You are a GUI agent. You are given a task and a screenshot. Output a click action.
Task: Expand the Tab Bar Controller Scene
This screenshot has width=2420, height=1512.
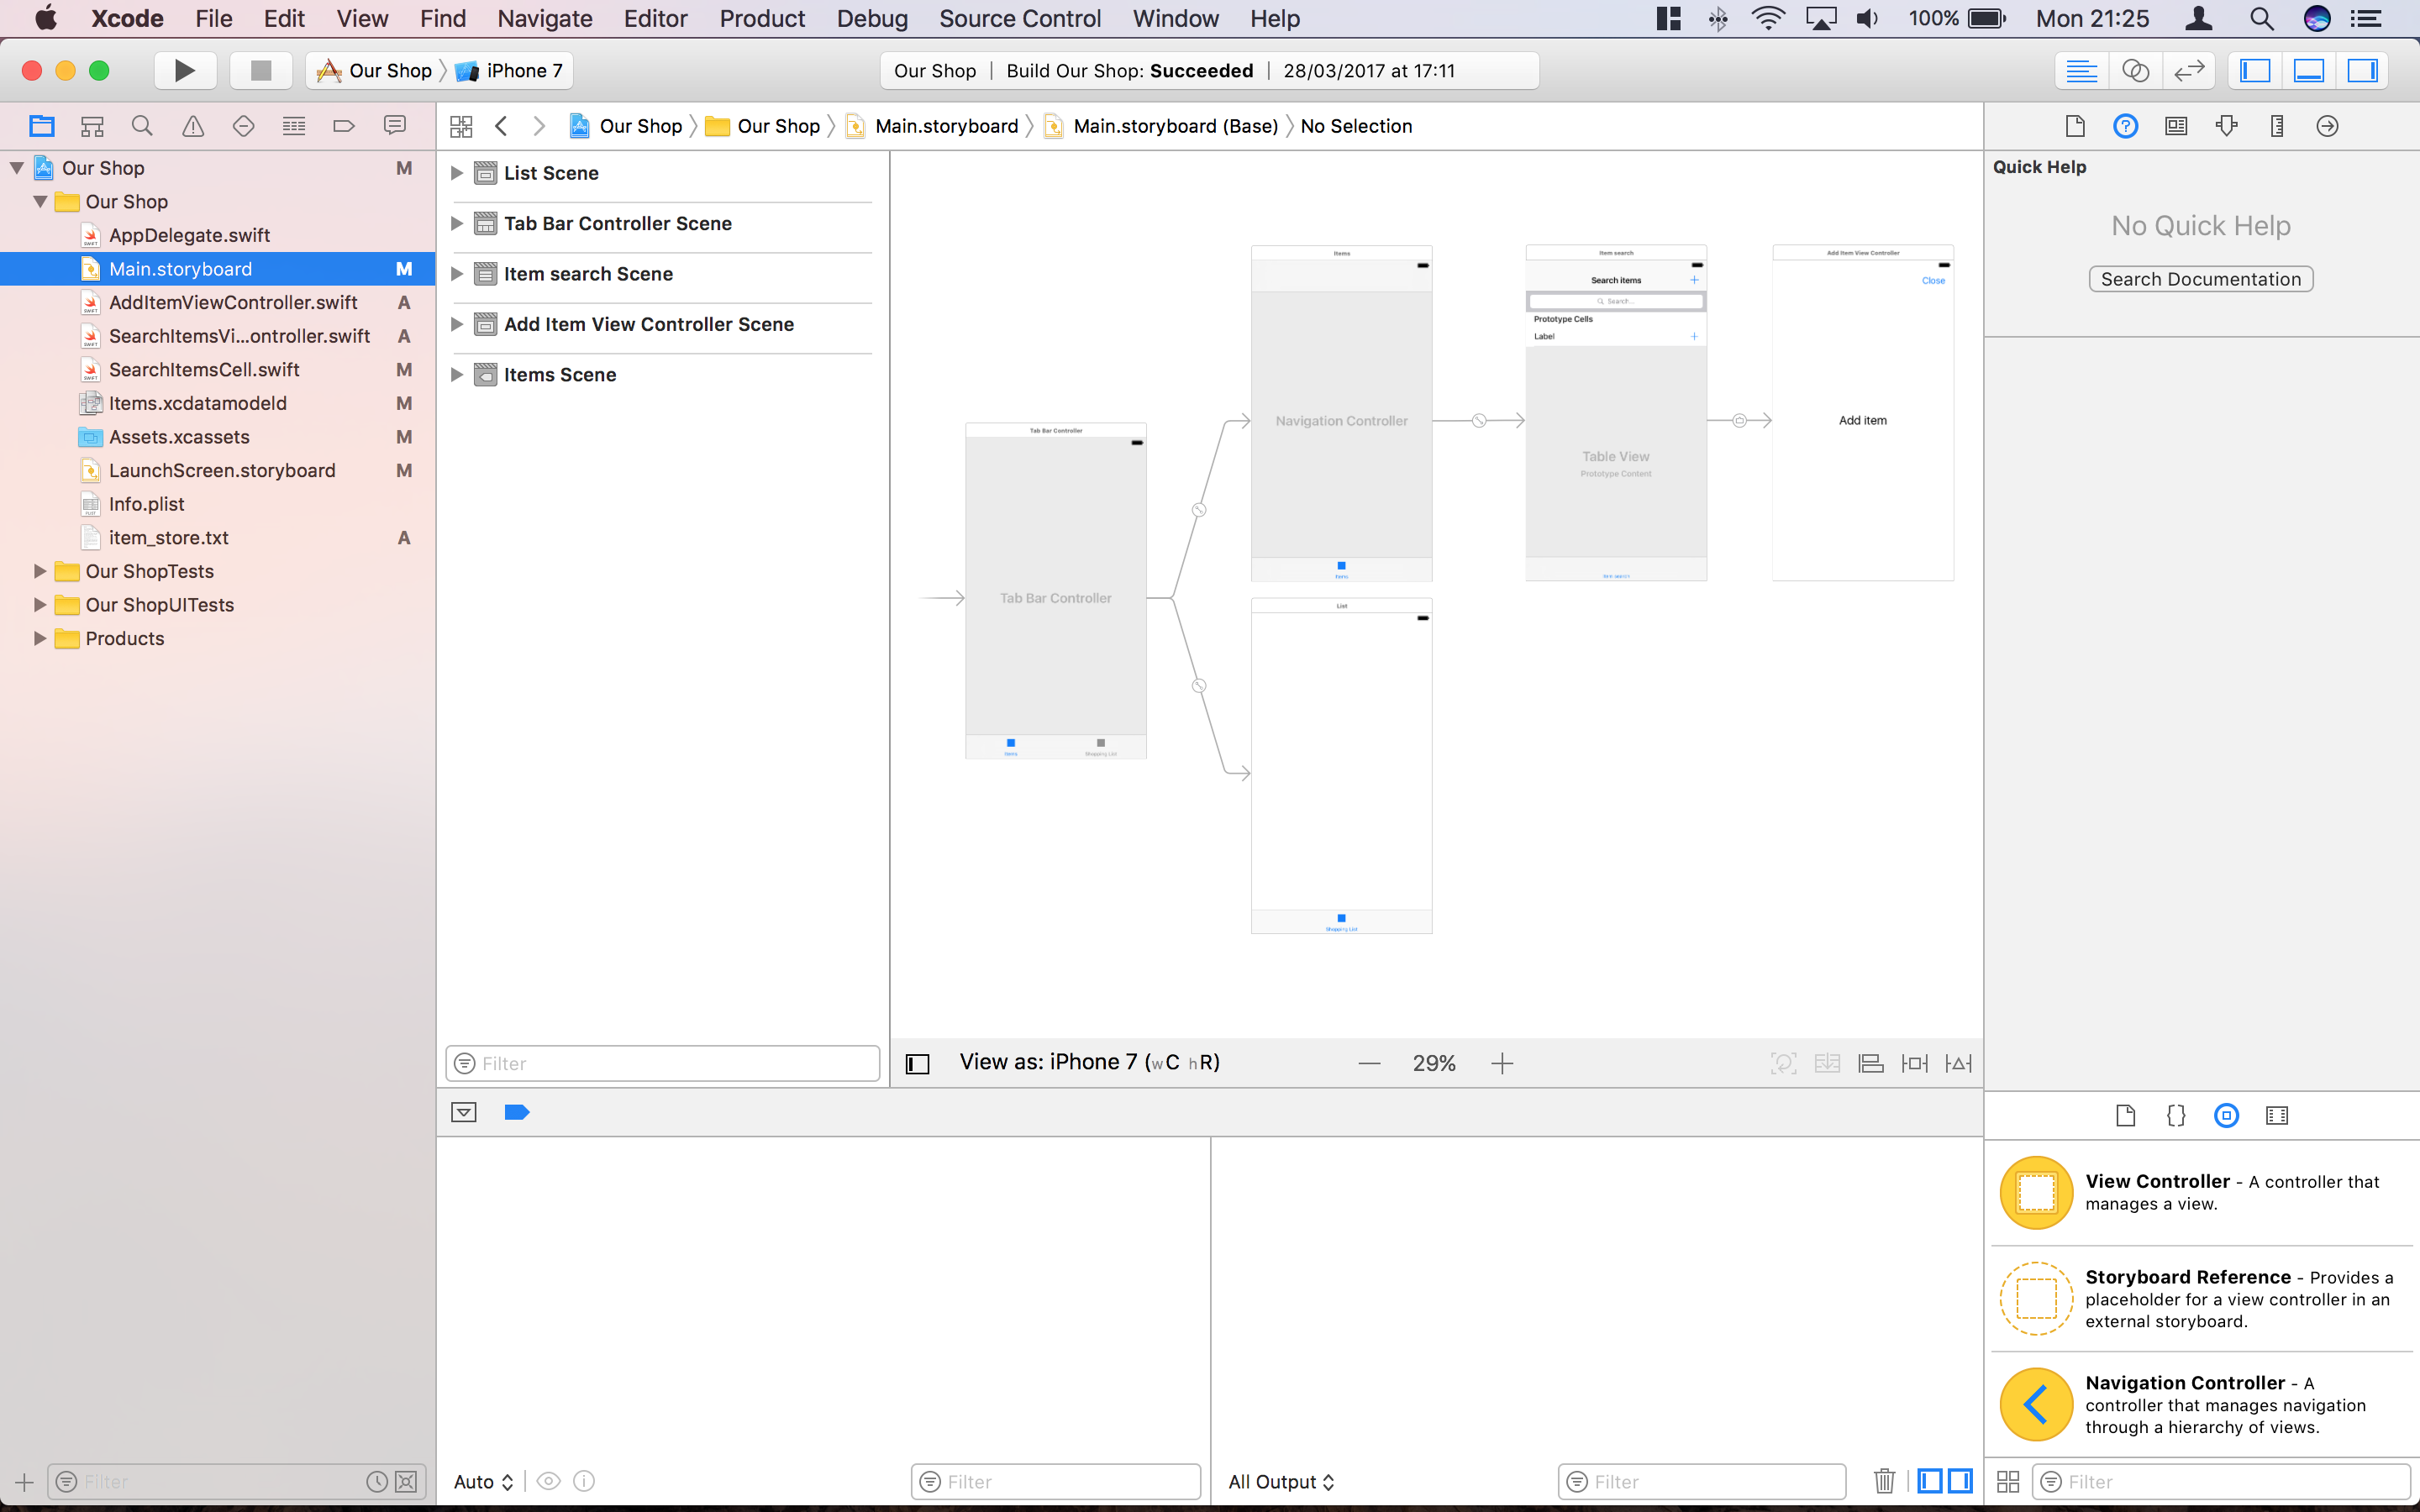tap(457, 224)
